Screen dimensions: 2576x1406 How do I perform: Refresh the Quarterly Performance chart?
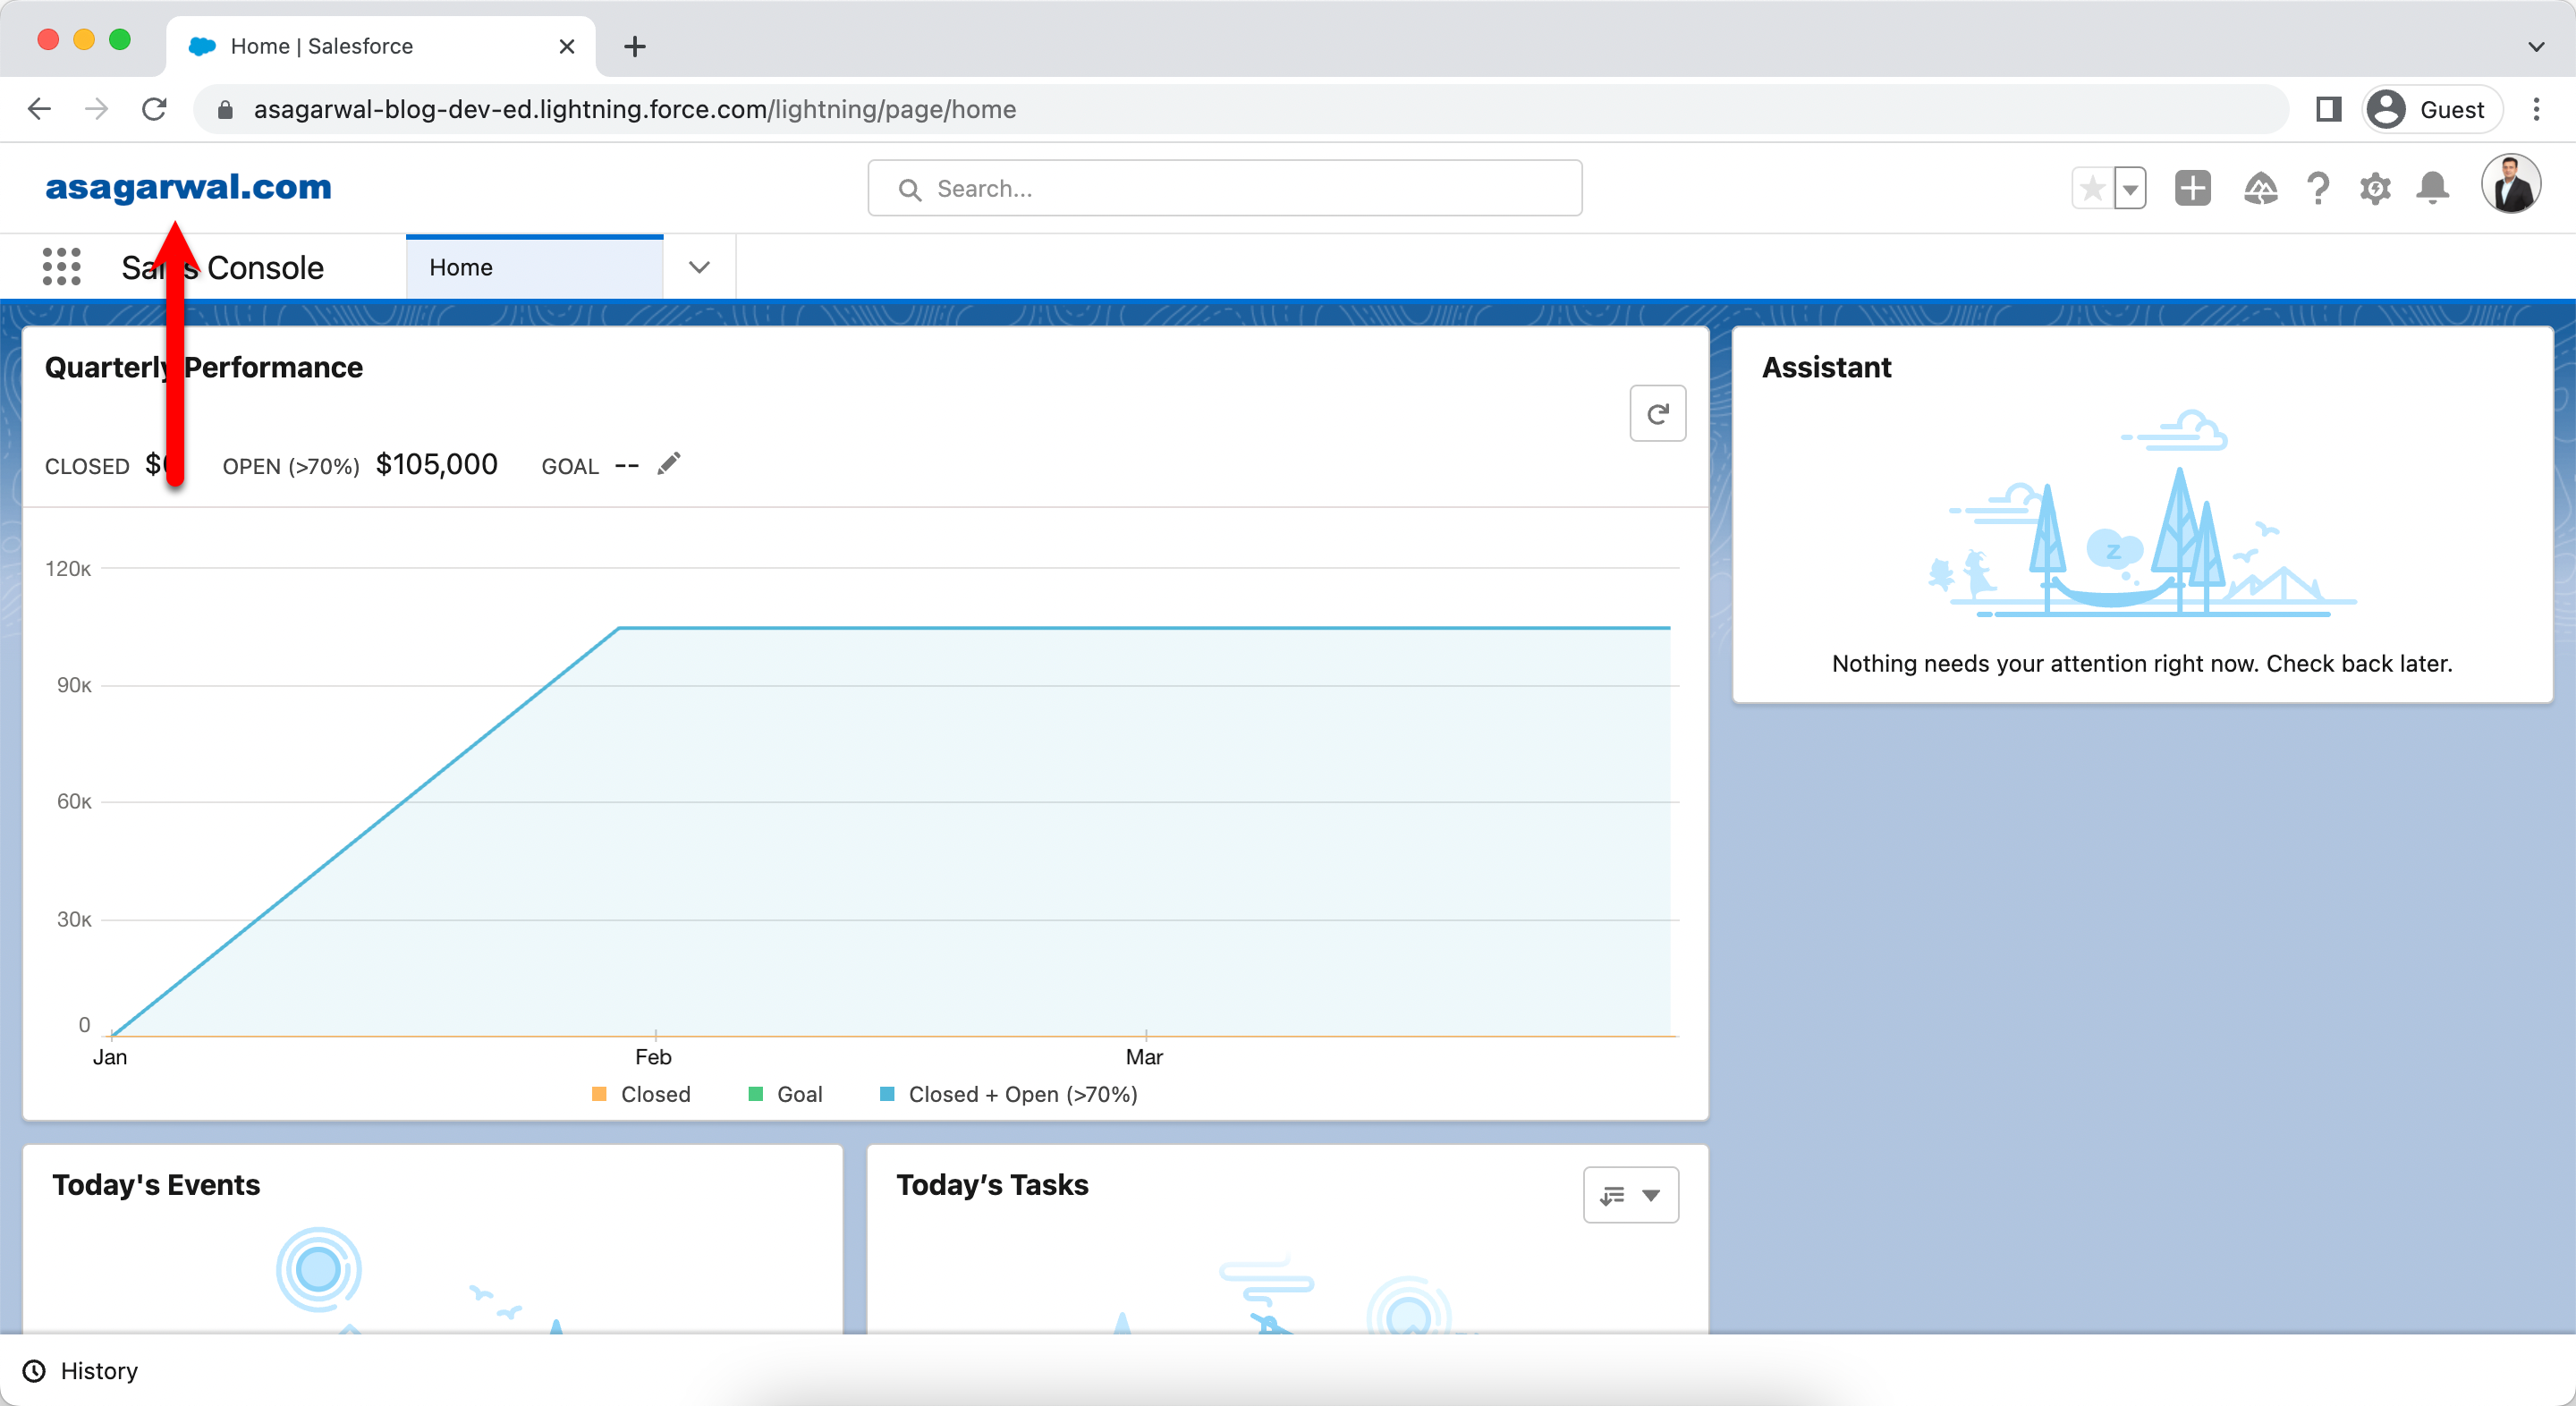1658,413
